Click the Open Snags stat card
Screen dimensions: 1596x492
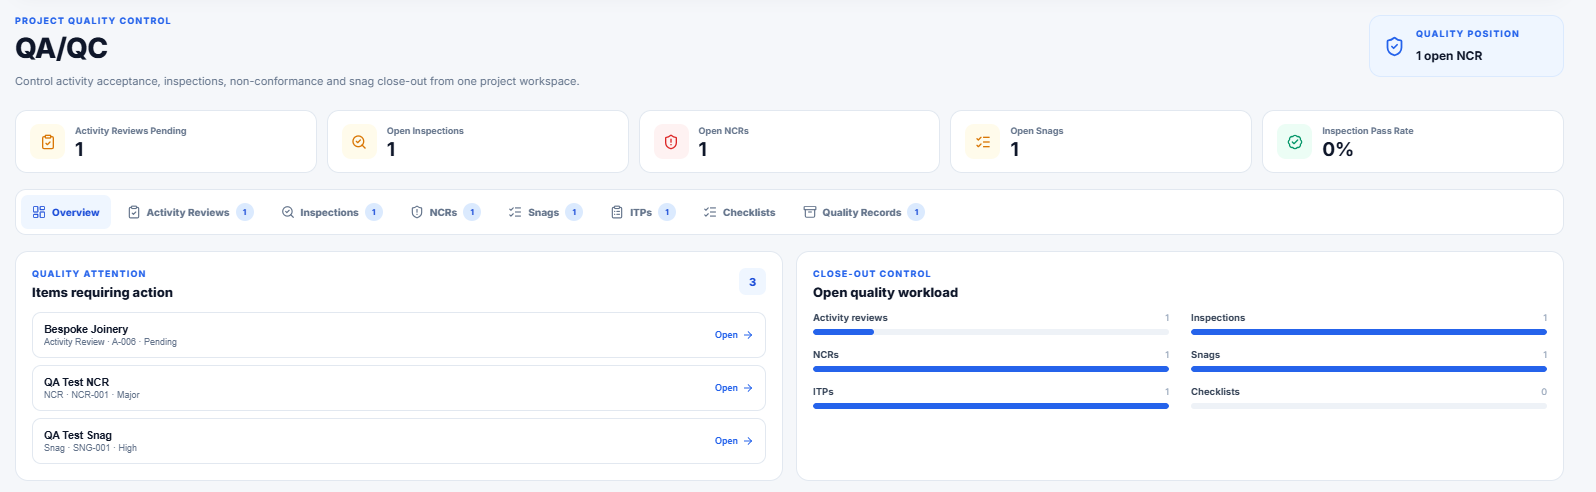[1101, 142]
